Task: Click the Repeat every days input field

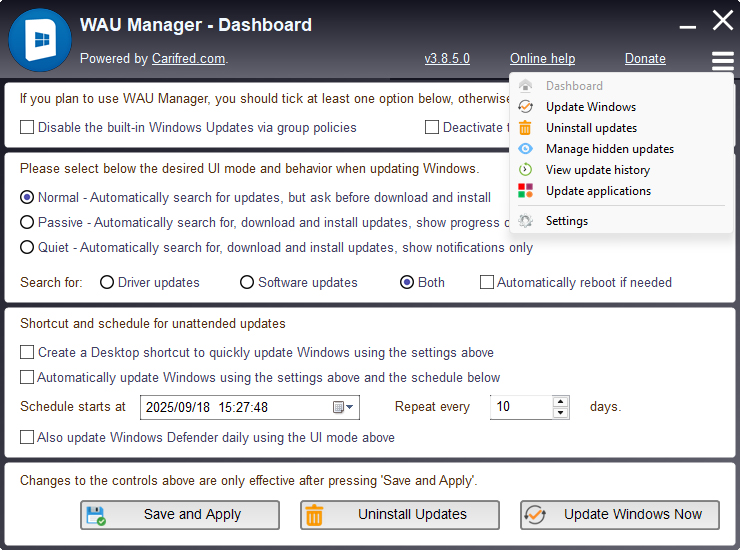Action: [x=520, y=407]
